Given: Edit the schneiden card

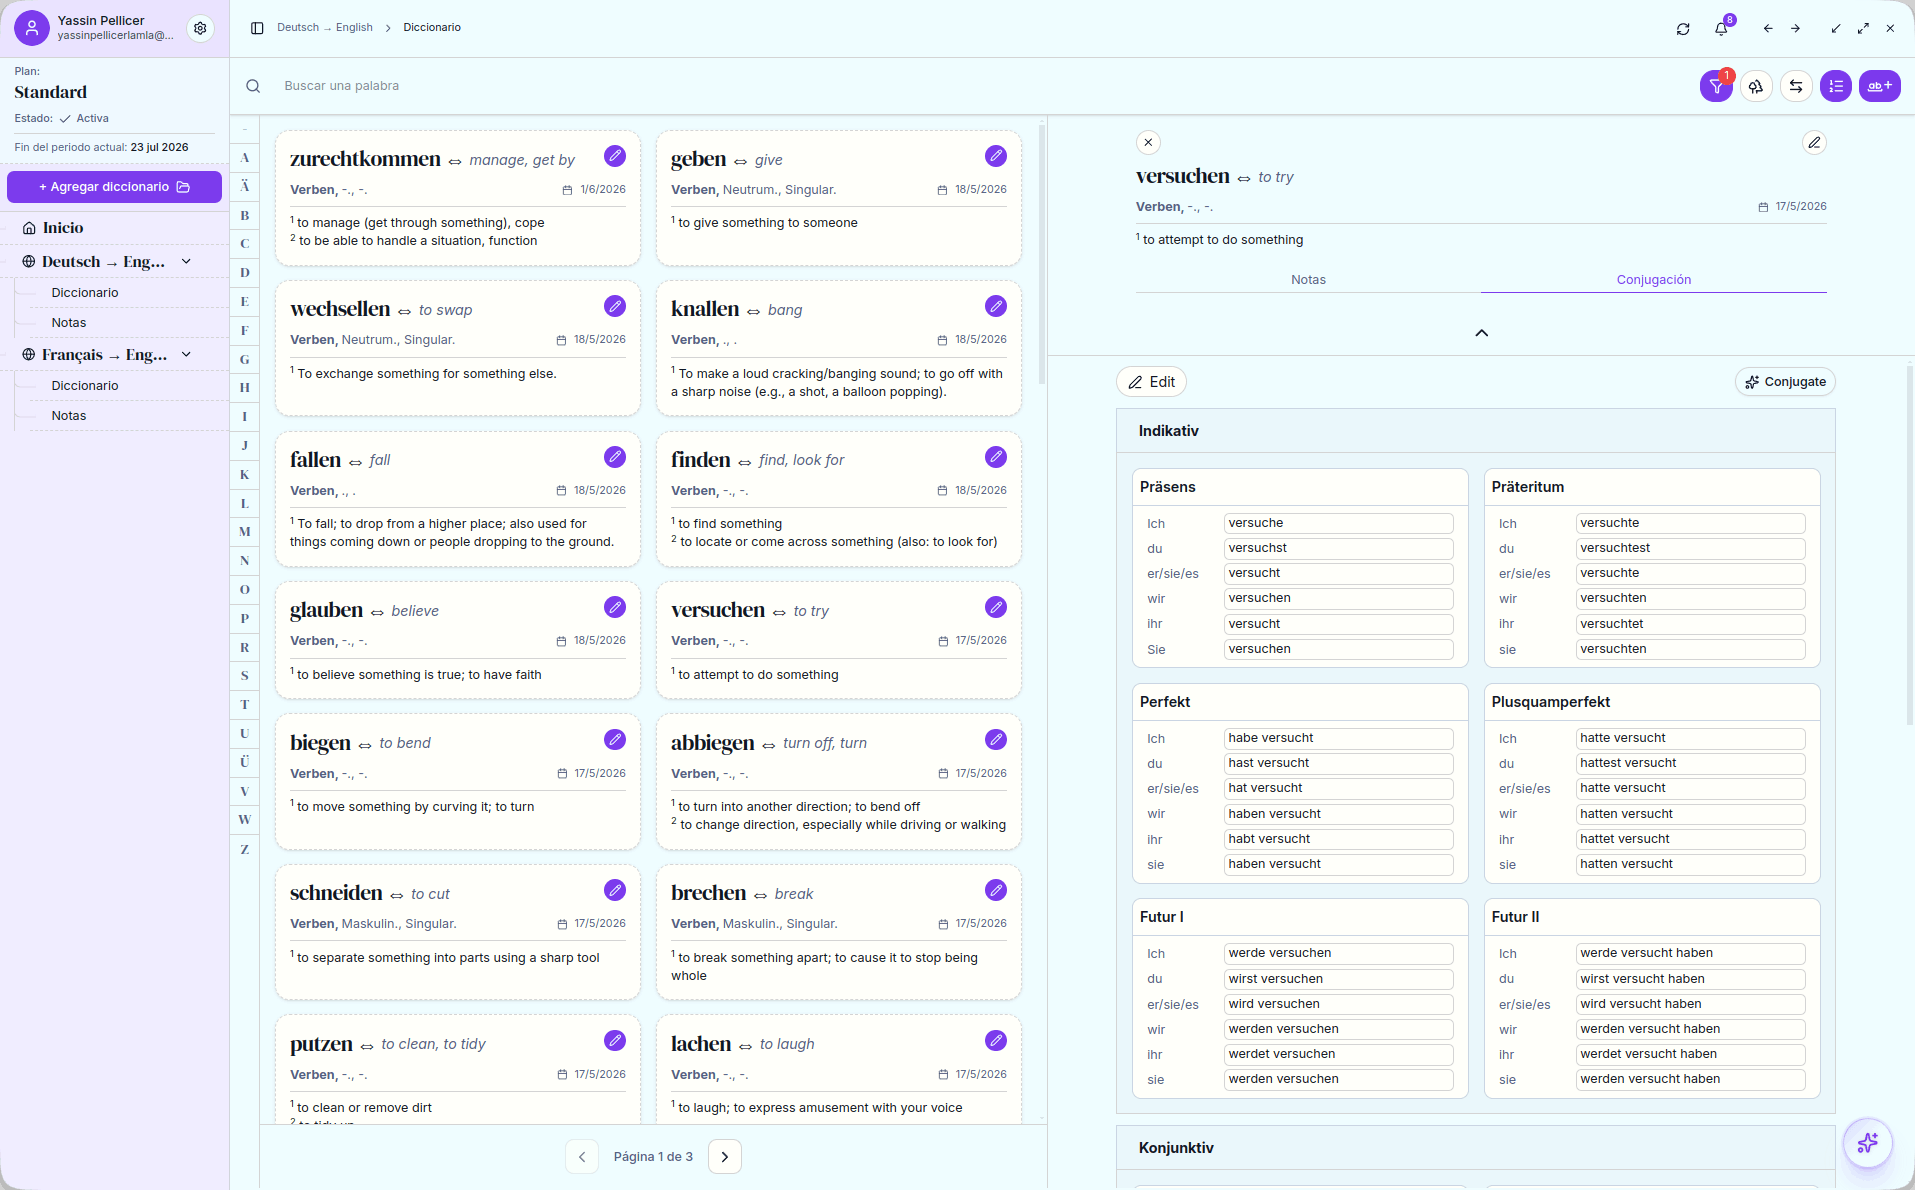Looking at the screenshot, I should pyautogui.click(x=615, y=890).
